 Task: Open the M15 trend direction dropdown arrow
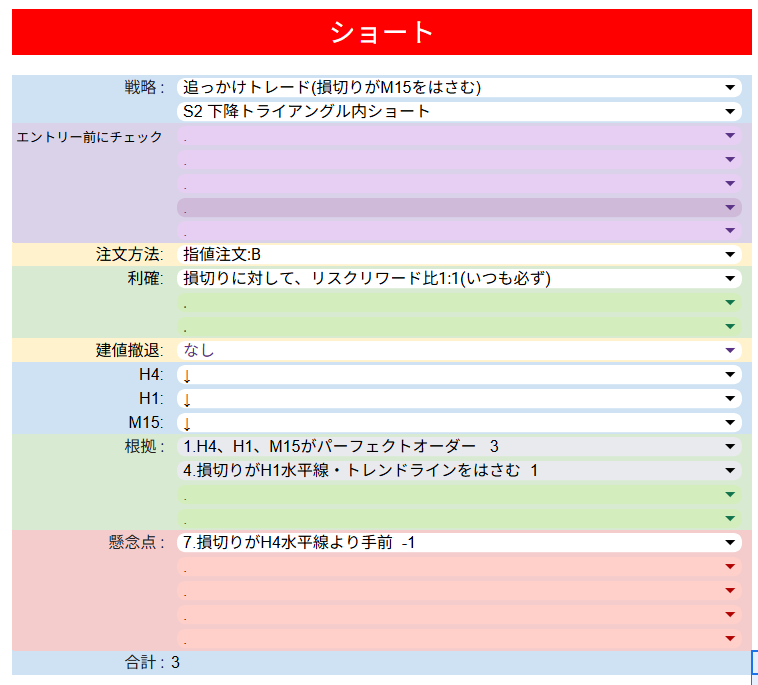[729, 423]
